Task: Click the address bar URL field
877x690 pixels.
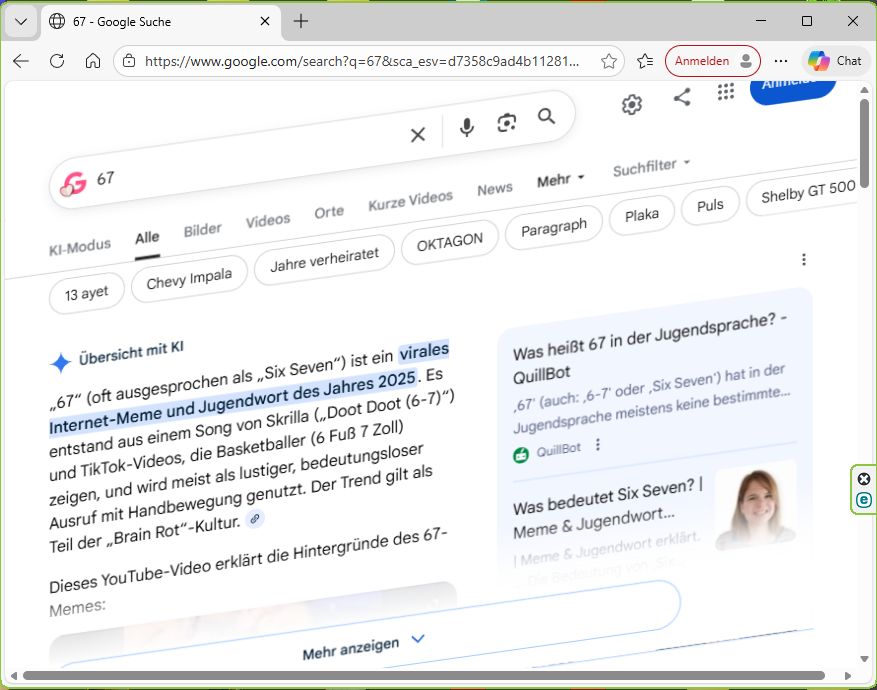Action: [361, 61]
